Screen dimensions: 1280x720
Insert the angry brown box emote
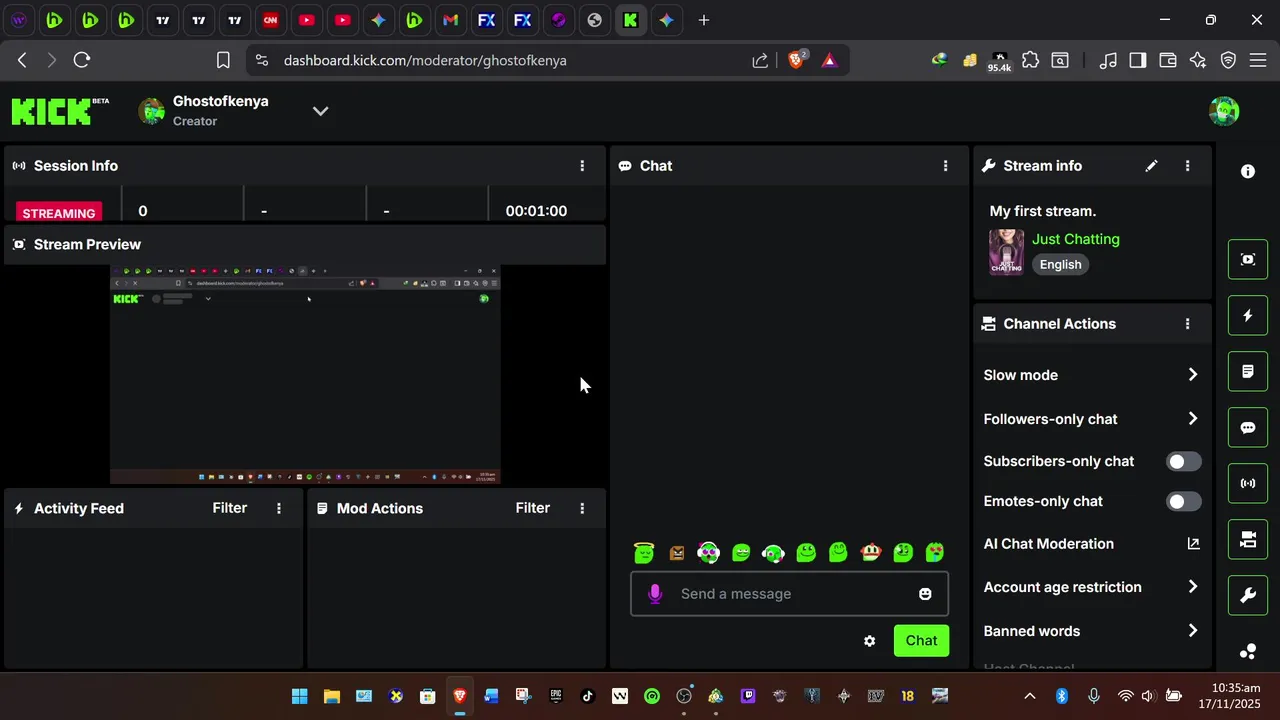[677, 552]
